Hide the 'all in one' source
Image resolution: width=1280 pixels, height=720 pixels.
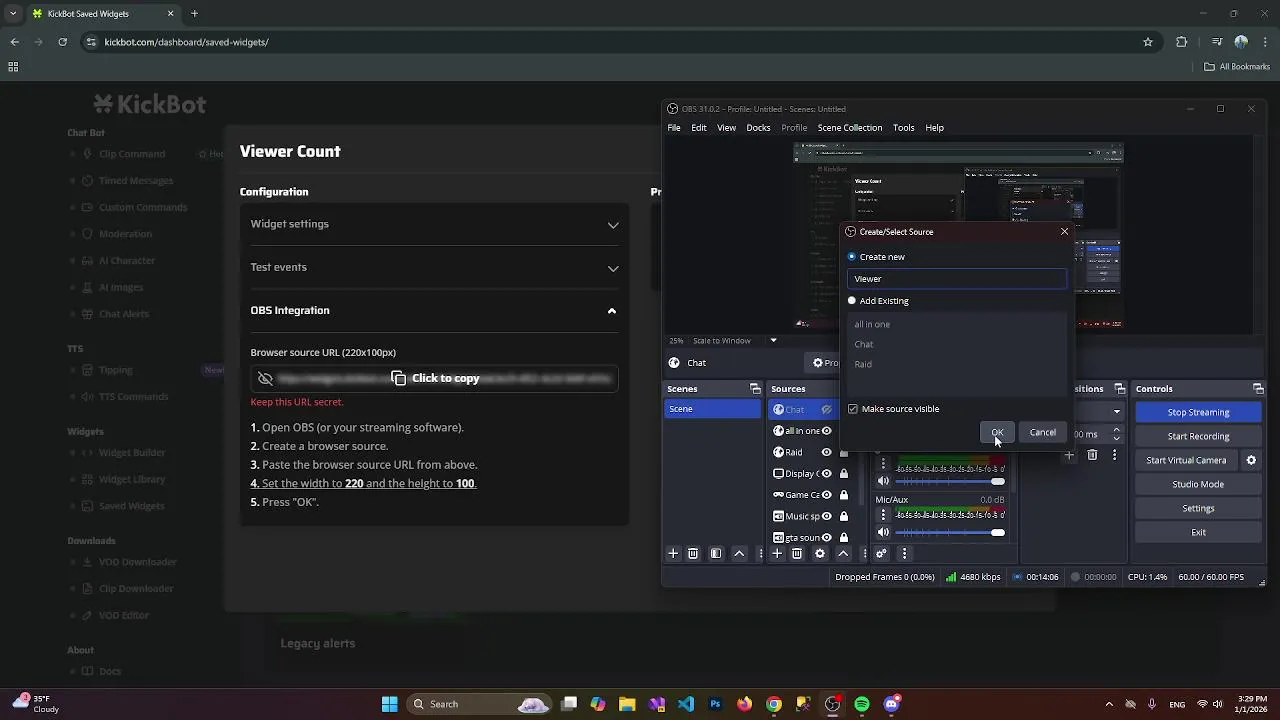click(827, 431)
